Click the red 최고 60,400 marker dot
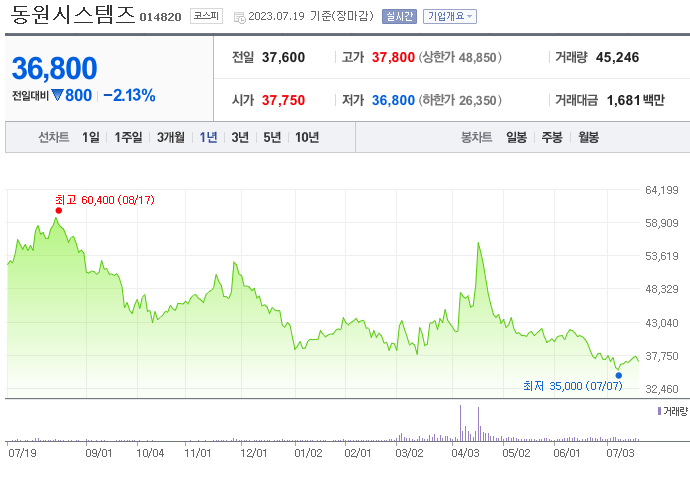The image size is (690, 477). click(x=59, y=211)
